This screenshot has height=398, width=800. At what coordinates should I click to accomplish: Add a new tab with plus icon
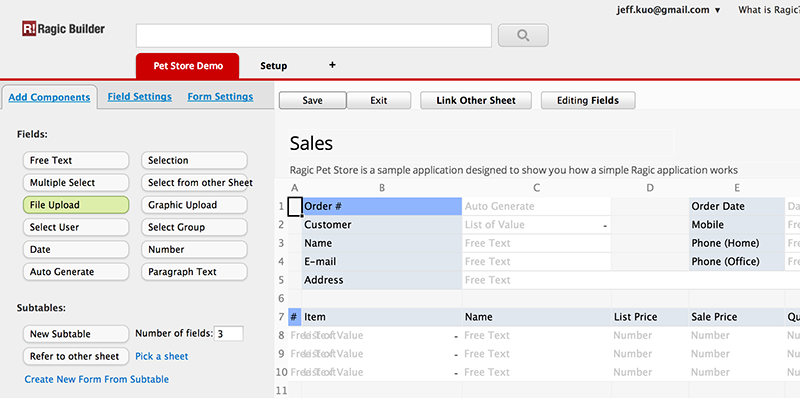click(x=332, y=65)
